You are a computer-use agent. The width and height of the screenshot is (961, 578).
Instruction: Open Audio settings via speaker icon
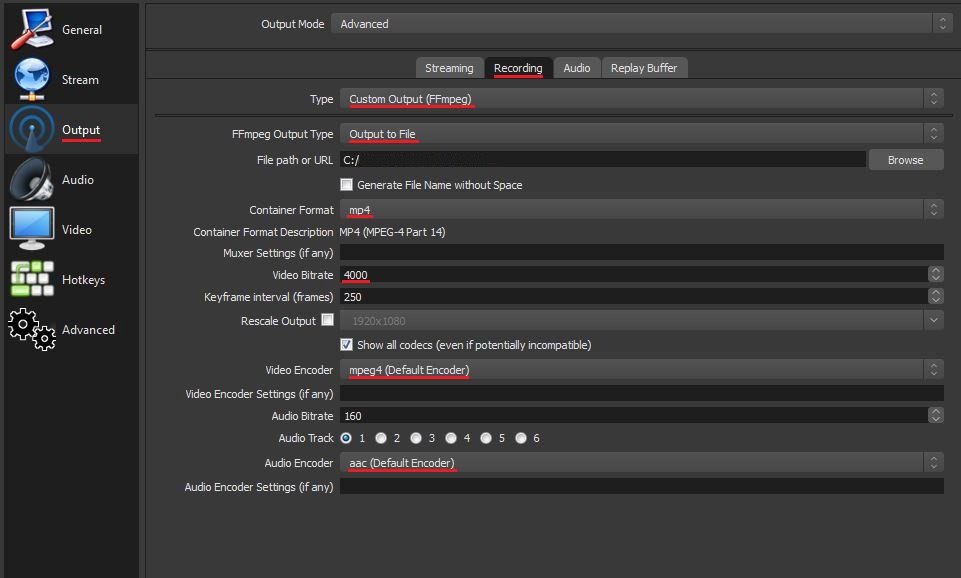[x=32, y=180]
